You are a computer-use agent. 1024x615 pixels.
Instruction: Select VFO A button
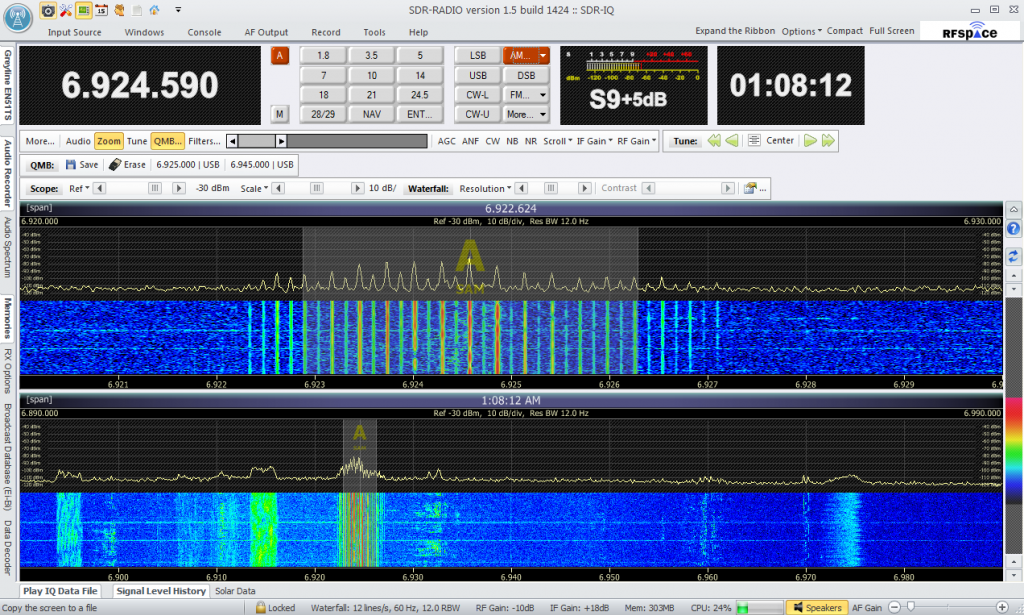[280, 55]
